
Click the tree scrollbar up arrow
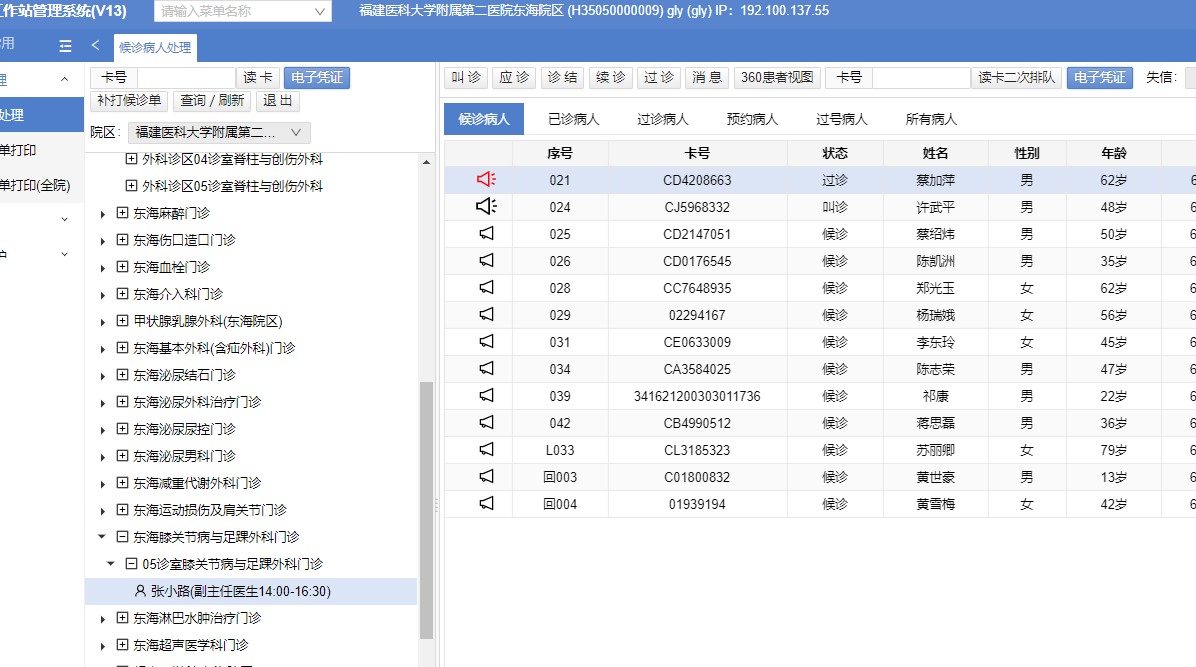pos(426,163)
